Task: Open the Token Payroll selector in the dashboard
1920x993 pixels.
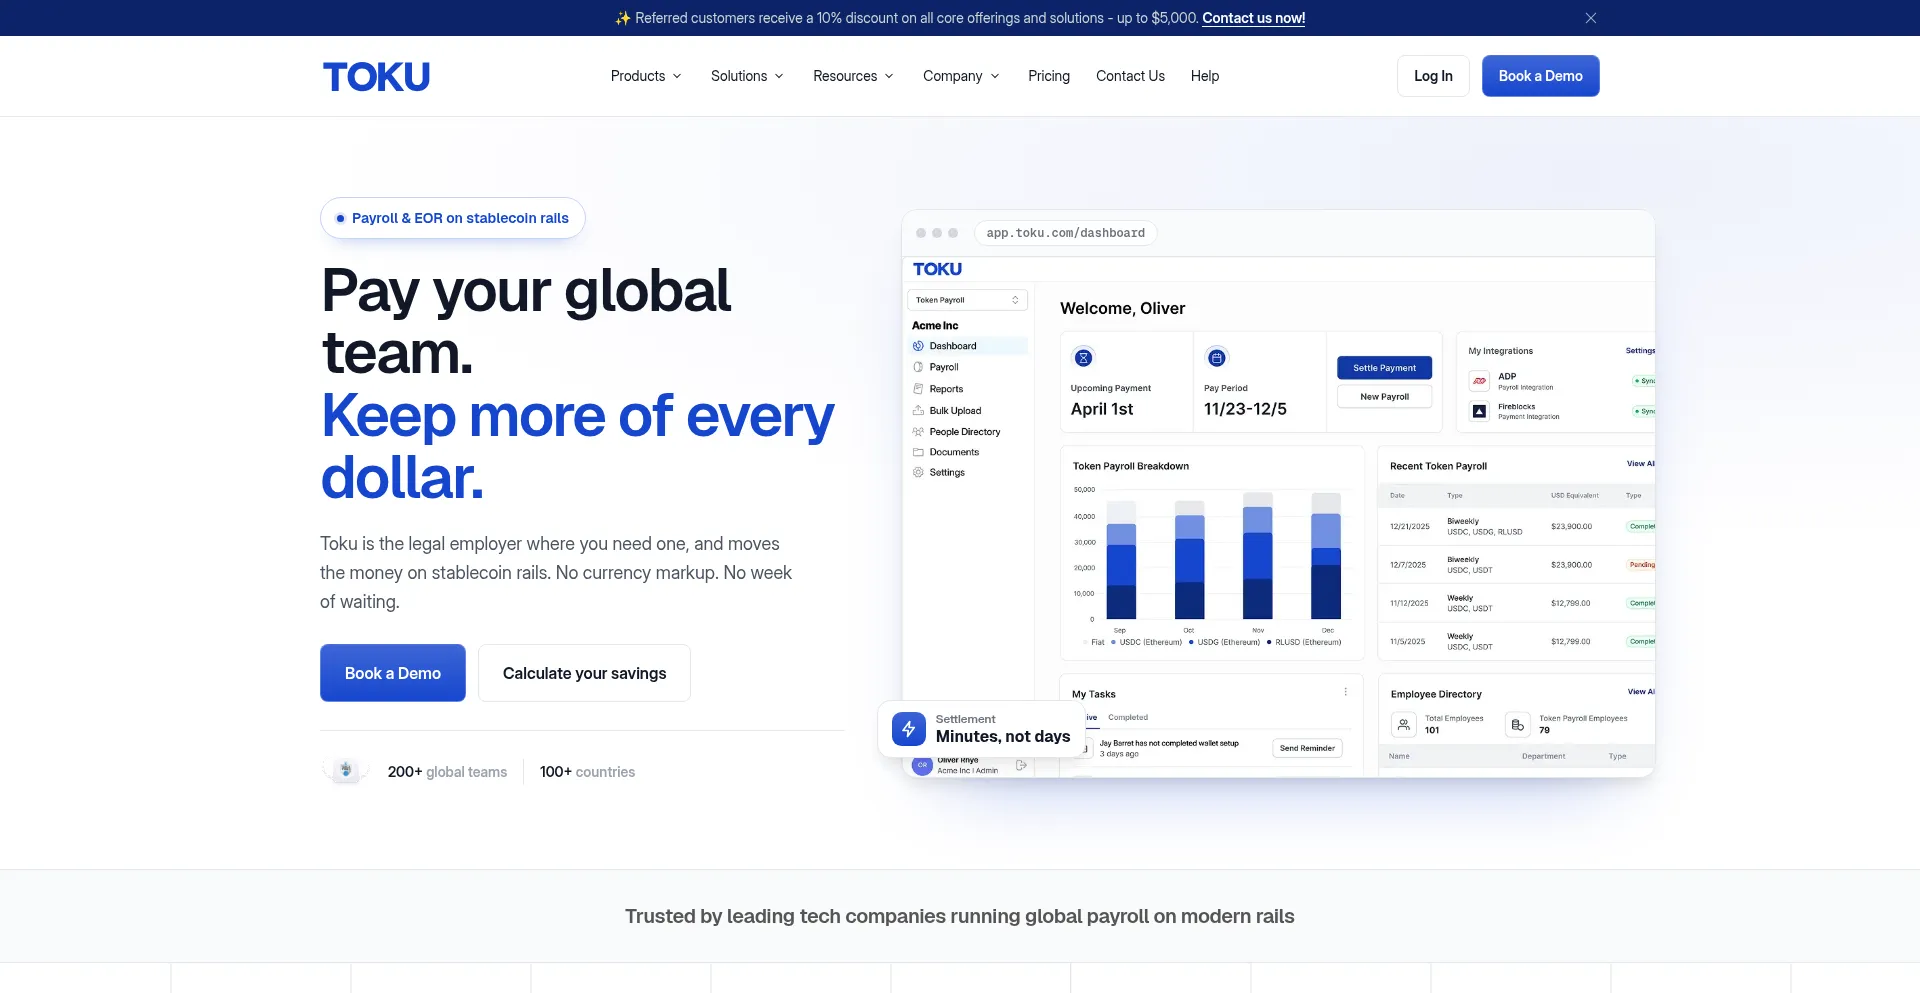Action: click(967, 300)
